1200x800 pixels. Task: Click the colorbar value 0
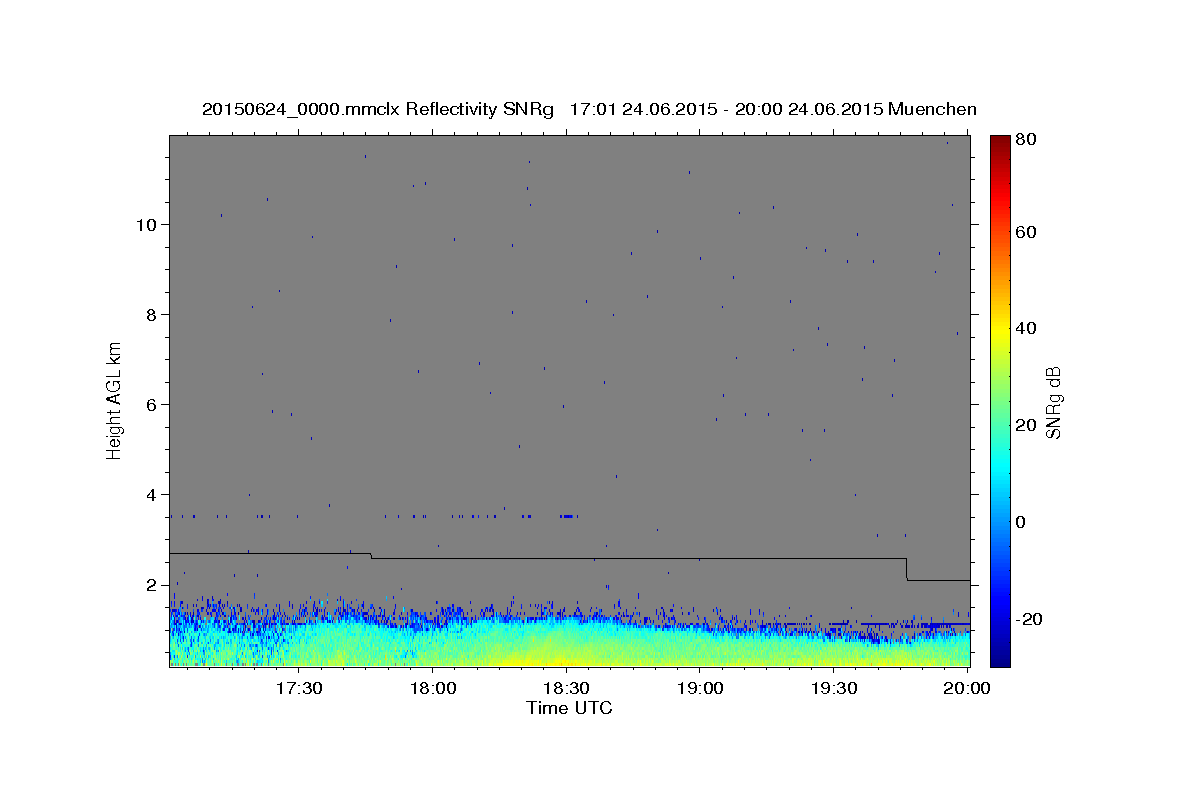coord(1021,522)
